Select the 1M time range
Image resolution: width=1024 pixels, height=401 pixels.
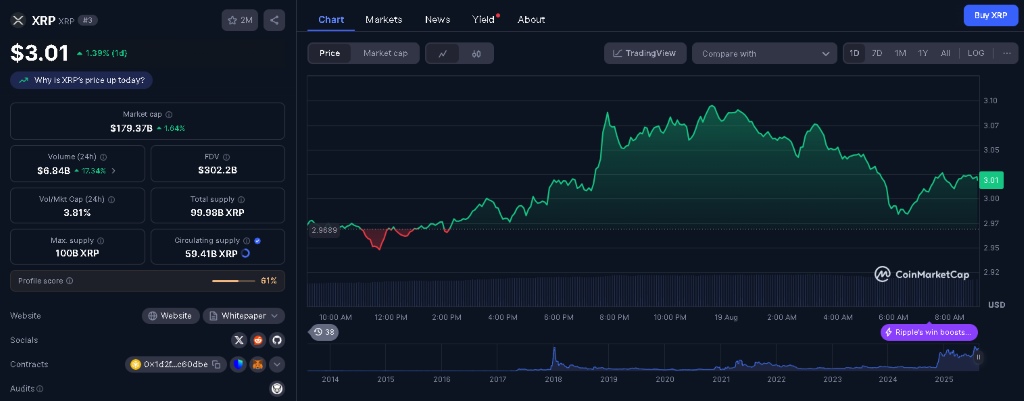[900, 54]
